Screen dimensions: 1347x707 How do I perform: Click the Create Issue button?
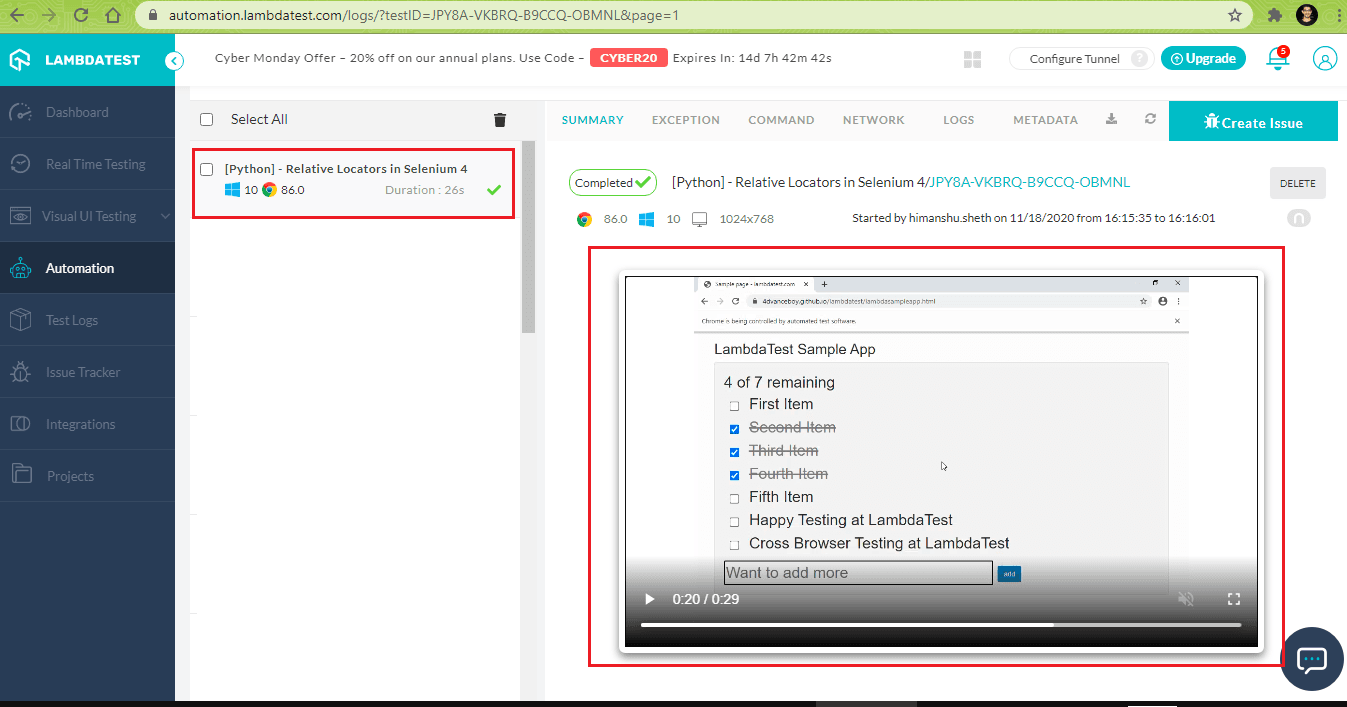[x=1253, y=121]
